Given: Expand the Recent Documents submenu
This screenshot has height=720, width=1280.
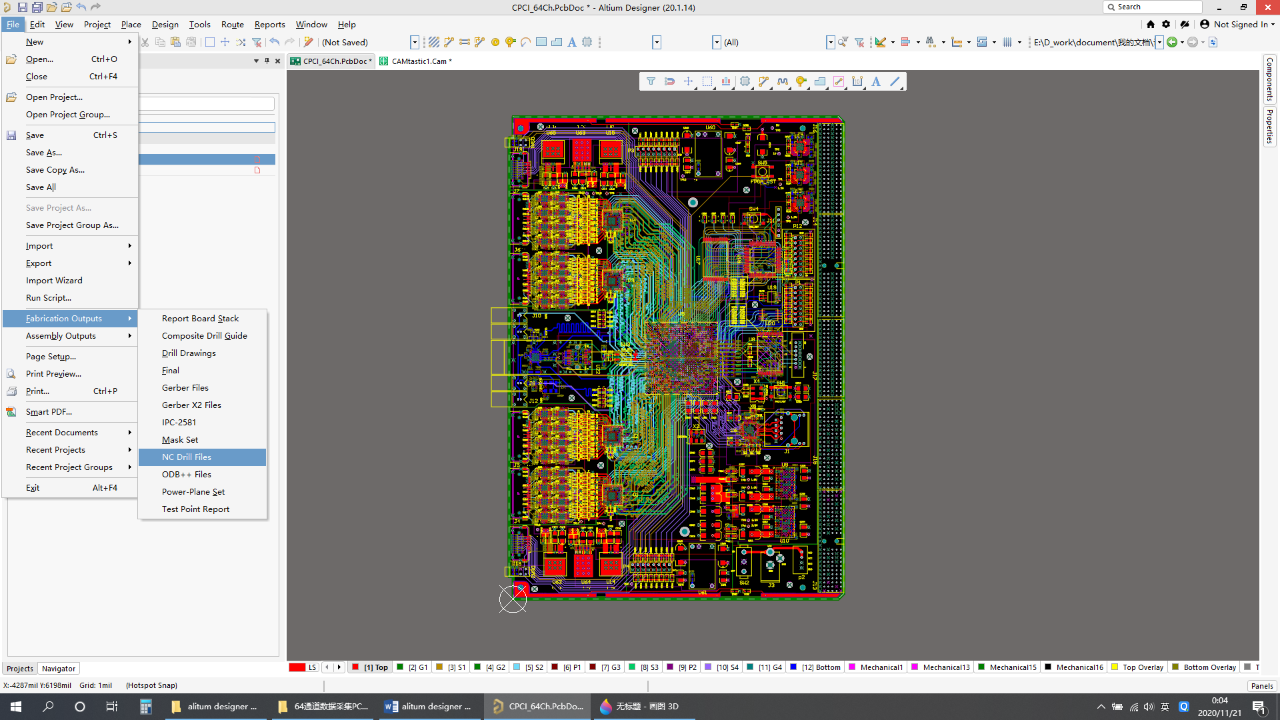Looking at the screenshot, I should point(70,433).
